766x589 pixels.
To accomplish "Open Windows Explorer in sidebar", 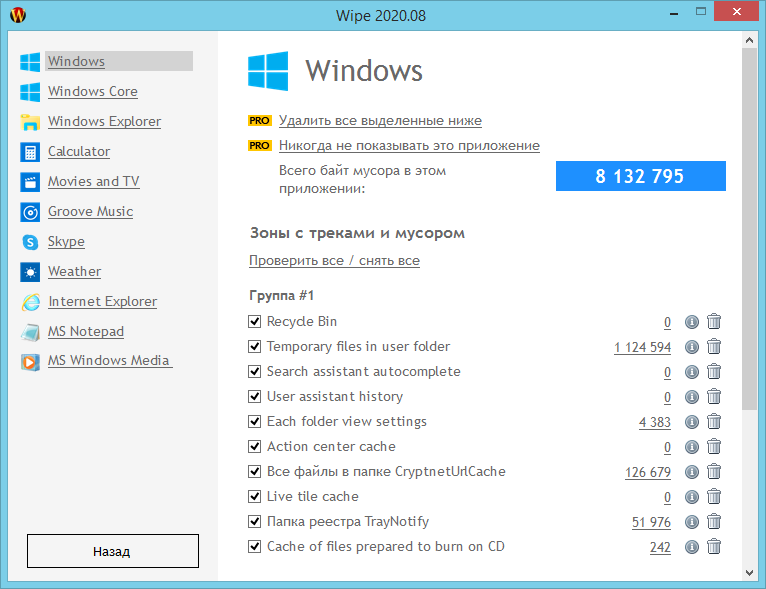I will pos(105,122).
